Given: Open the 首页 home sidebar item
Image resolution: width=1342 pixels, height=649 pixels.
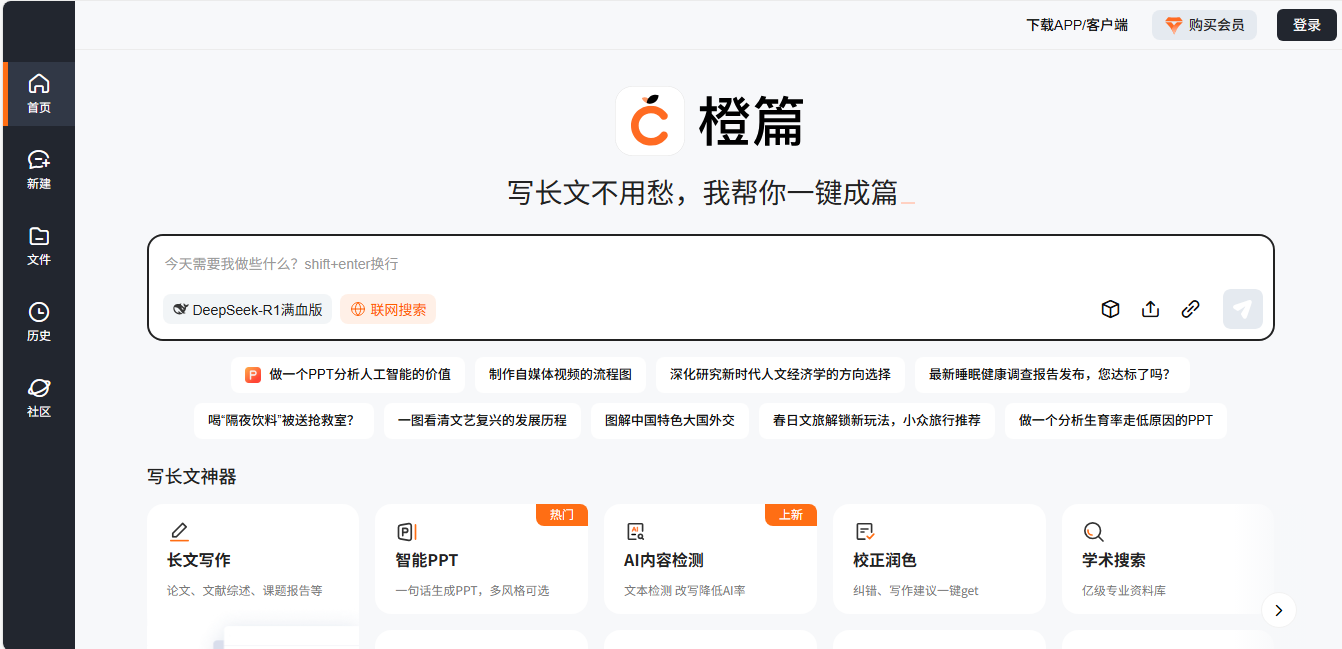Looking at the screenshot, I should 39,94.
